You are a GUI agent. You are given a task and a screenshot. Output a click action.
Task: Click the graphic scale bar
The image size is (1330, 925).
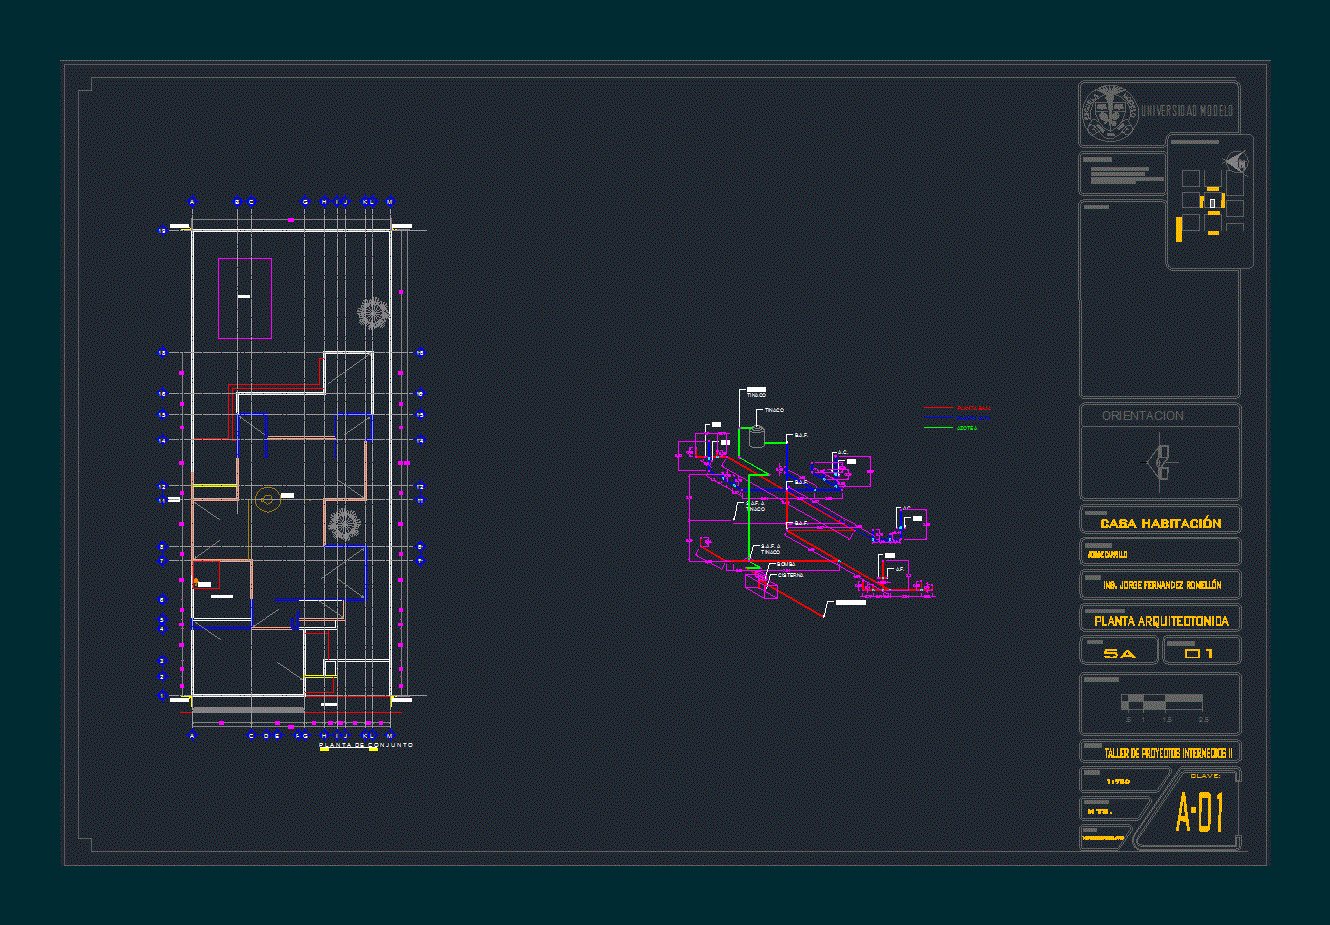1162,703
